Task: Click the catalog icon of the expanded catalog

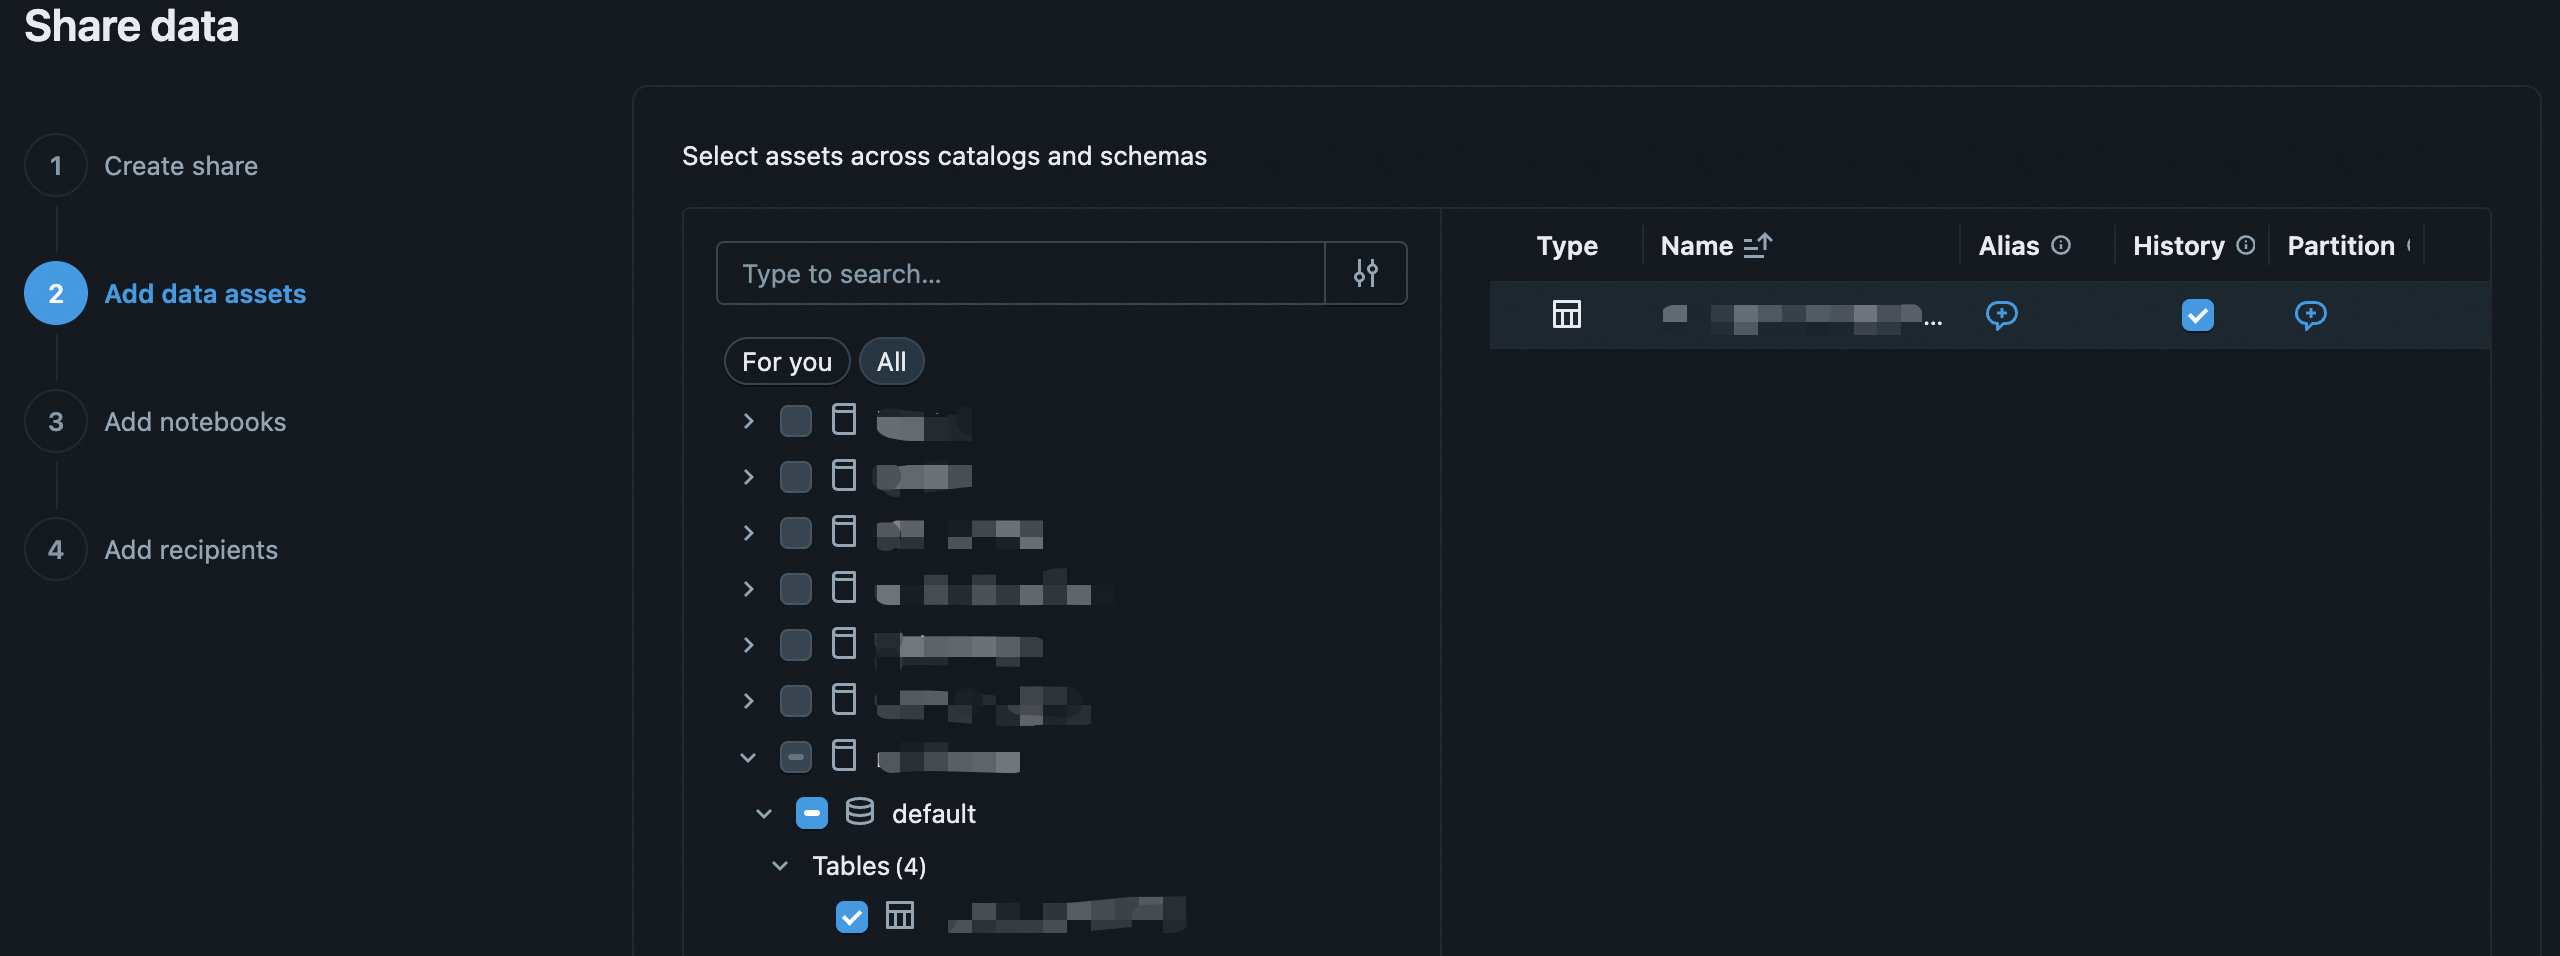Action: click(x=844, y=756)
